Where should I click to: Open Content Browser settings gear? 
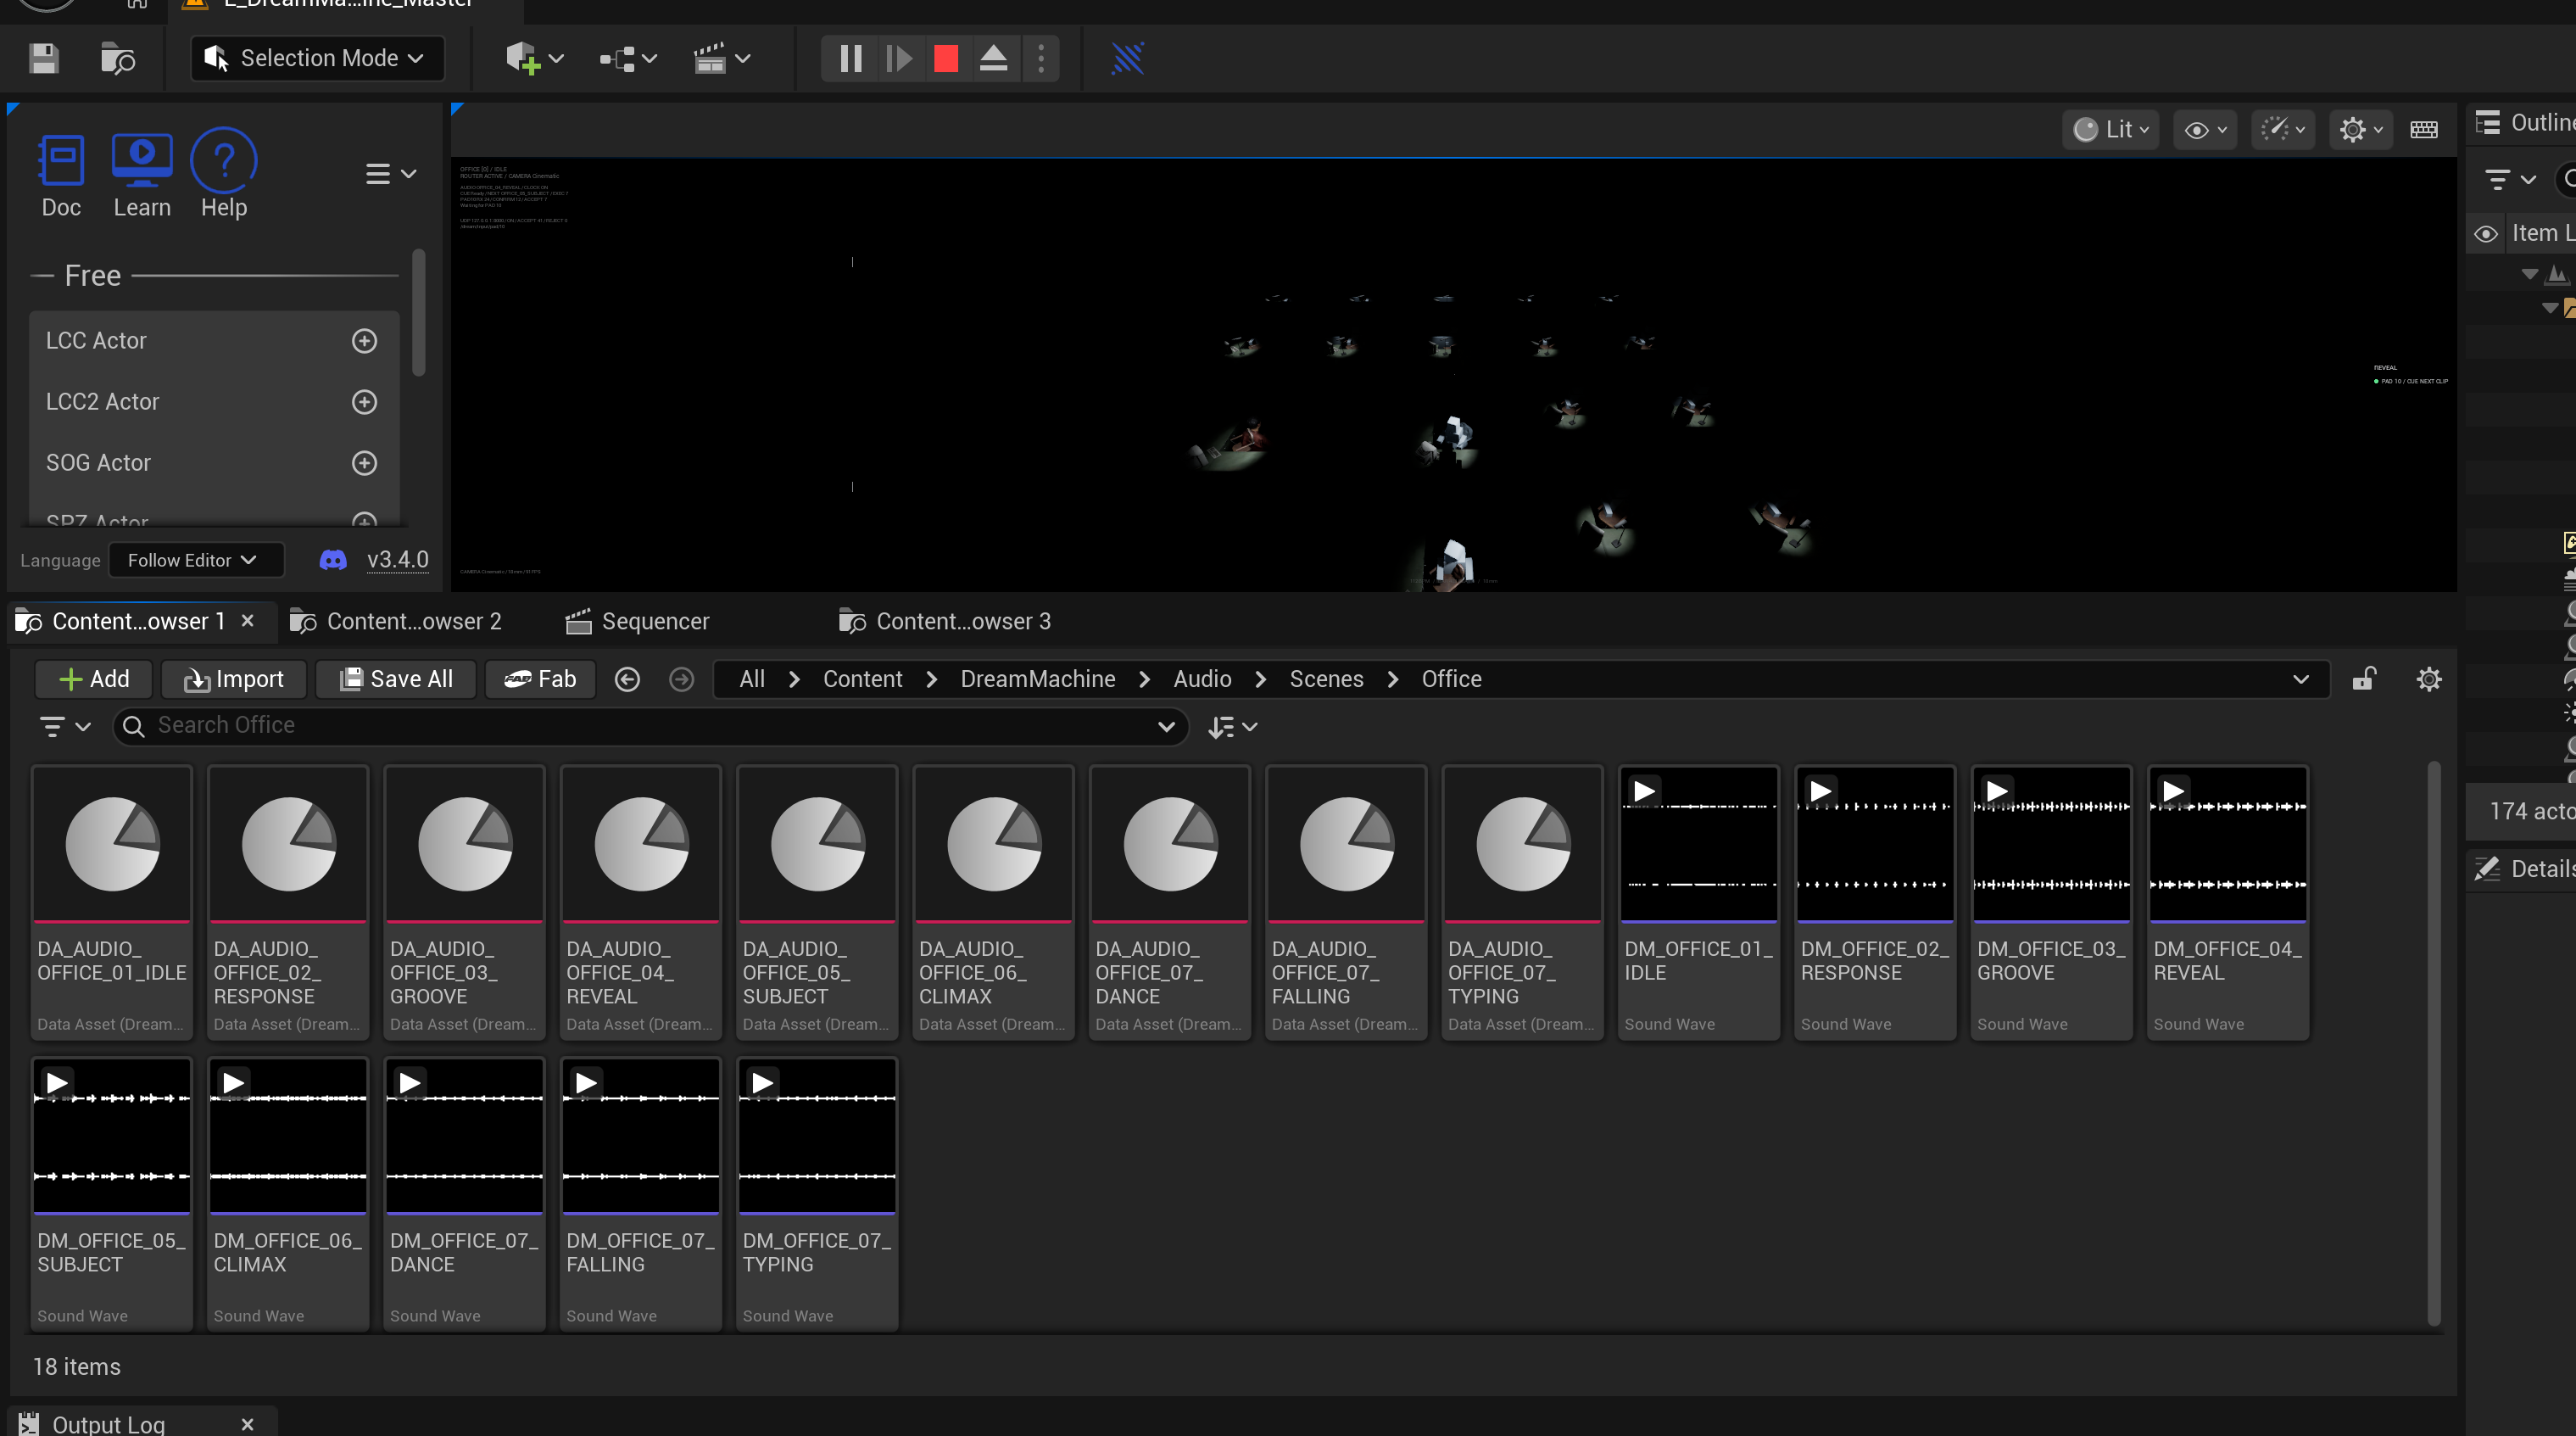coord(2429,680)
